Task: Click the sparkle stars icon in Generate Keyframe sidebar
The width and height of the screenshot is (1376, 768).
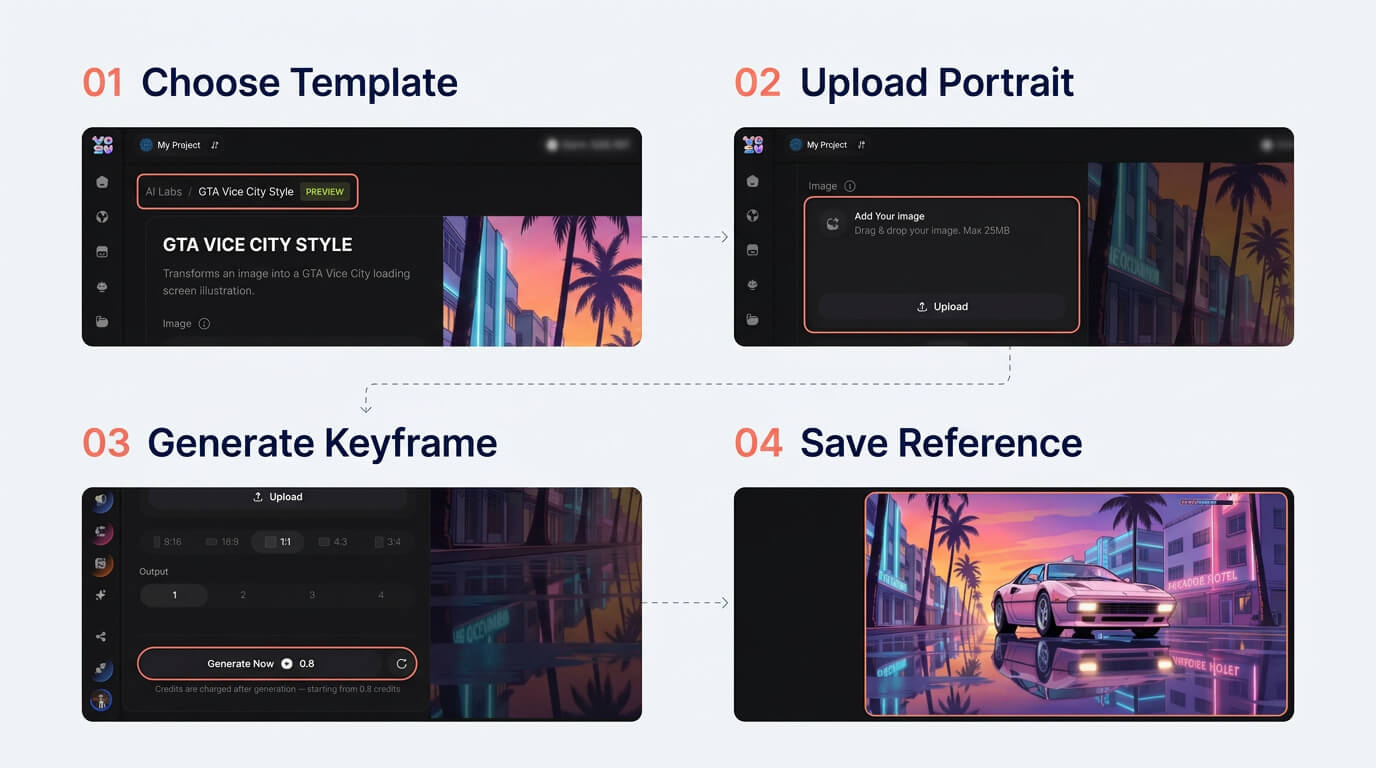Action: (x=101, y=595)
